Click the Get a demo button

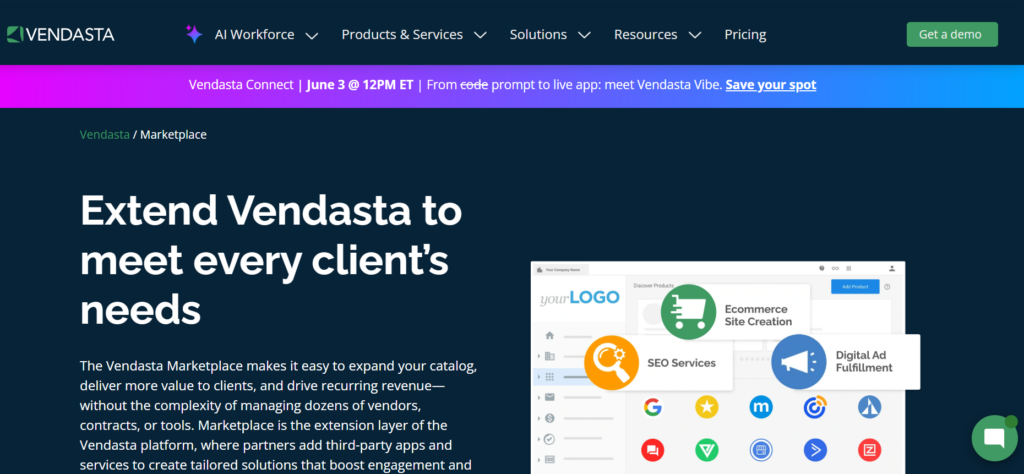point(952,35)
